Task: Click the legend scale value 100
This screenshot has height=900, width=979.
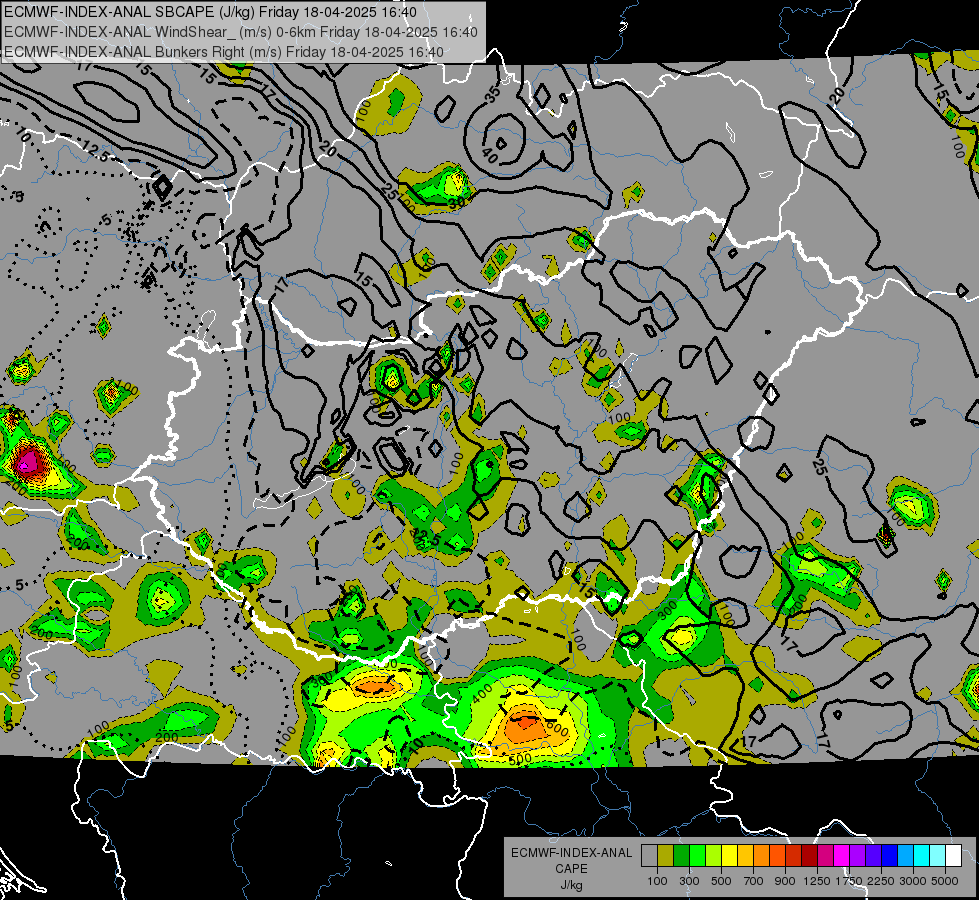Action: 657,881
